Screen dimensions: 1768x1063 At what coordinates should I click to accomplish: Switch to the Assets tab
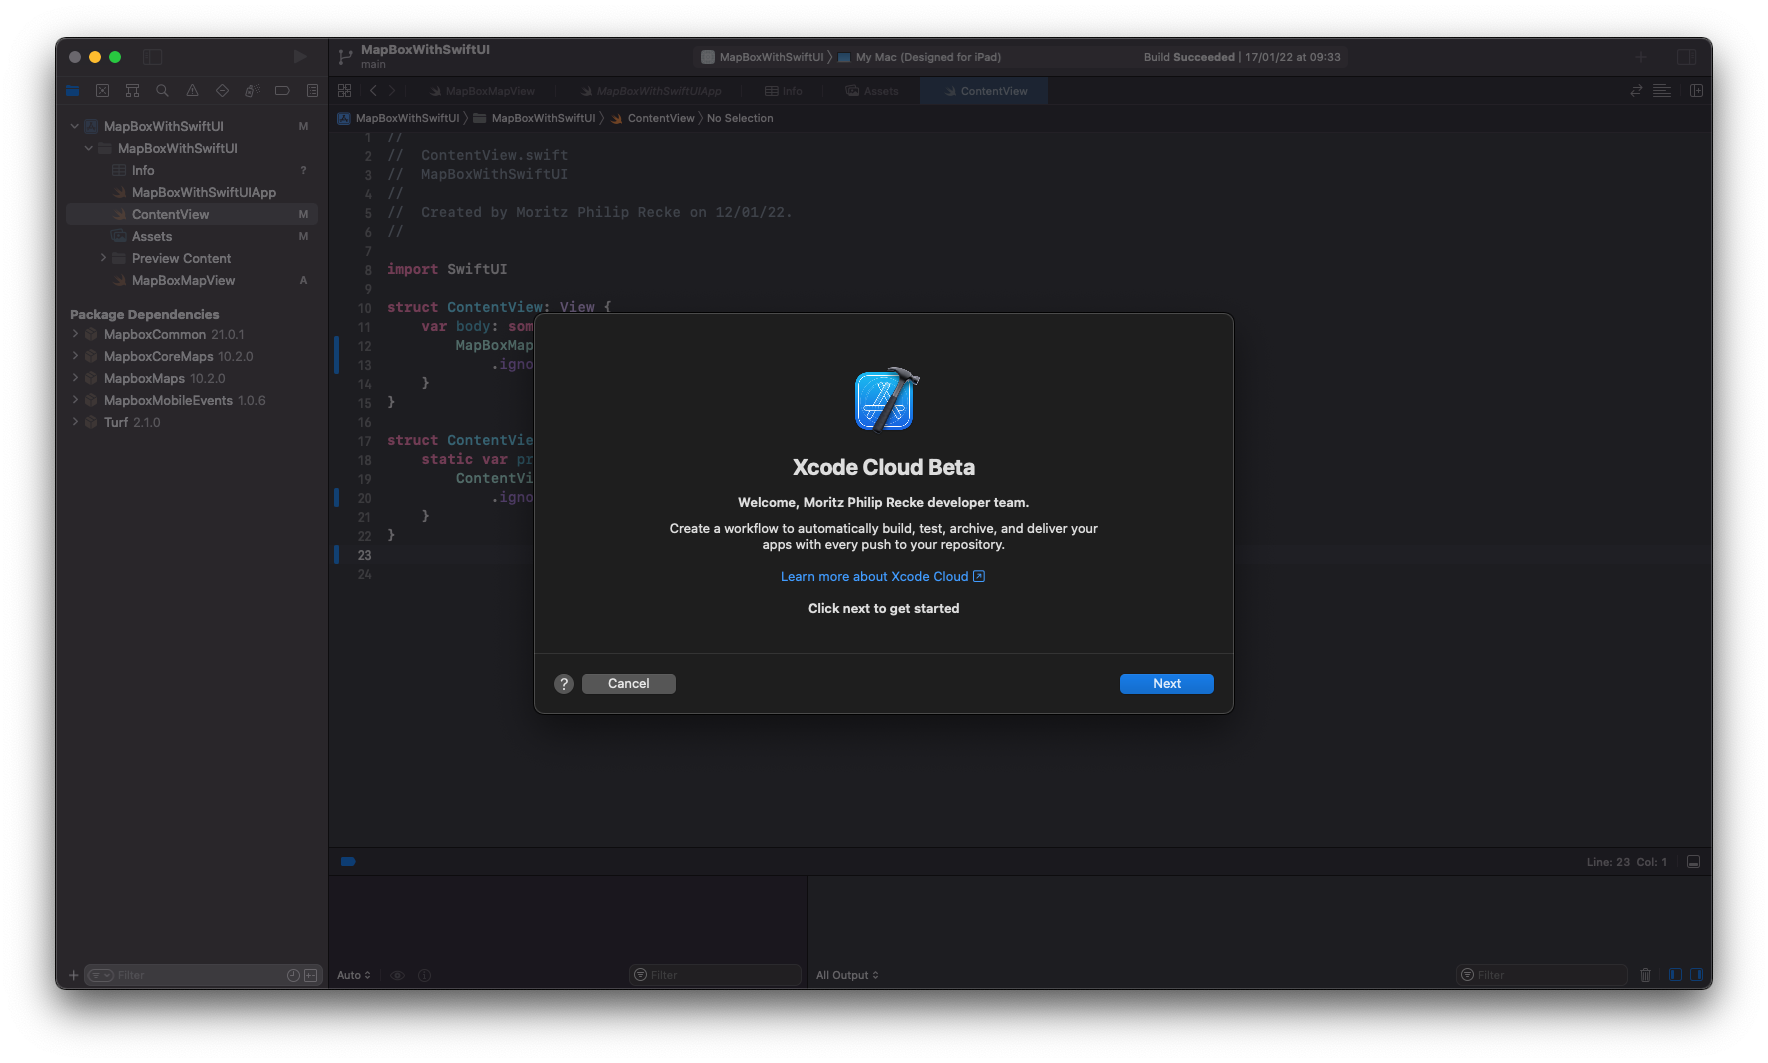[871, 91]
